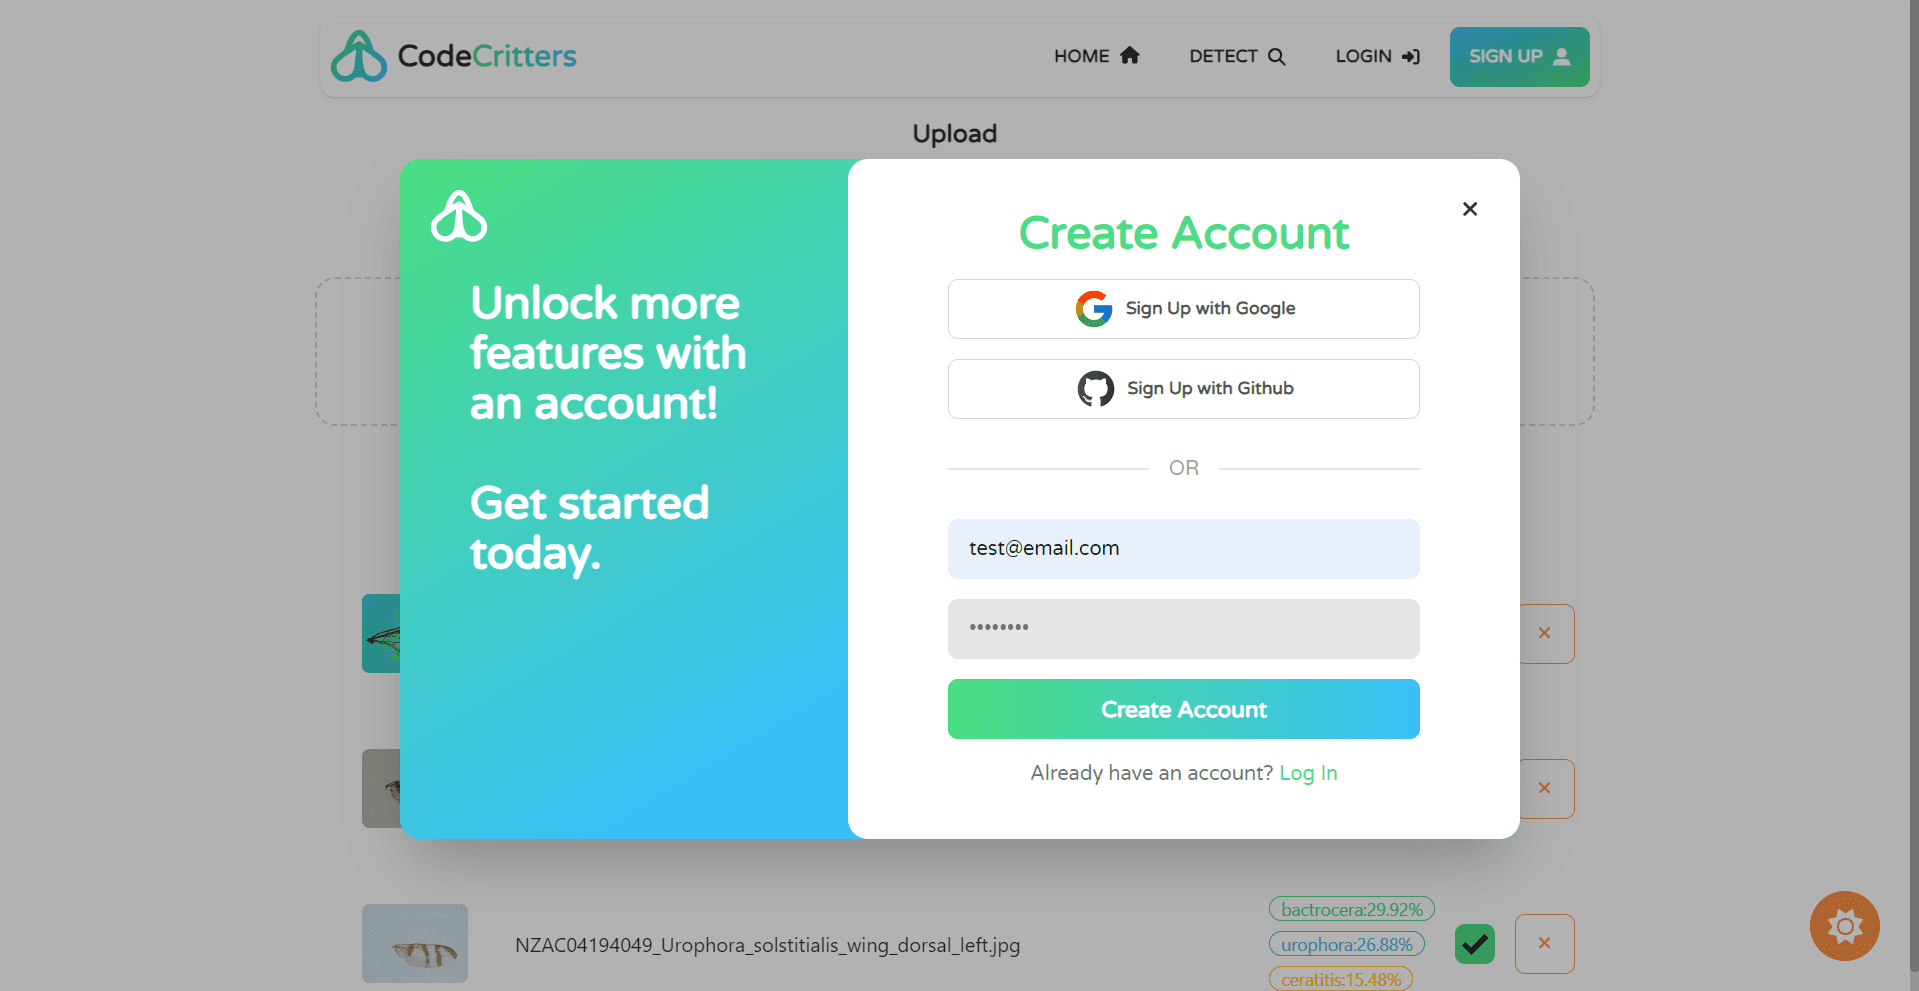Close the Create Account dialog

(1469, 209)
